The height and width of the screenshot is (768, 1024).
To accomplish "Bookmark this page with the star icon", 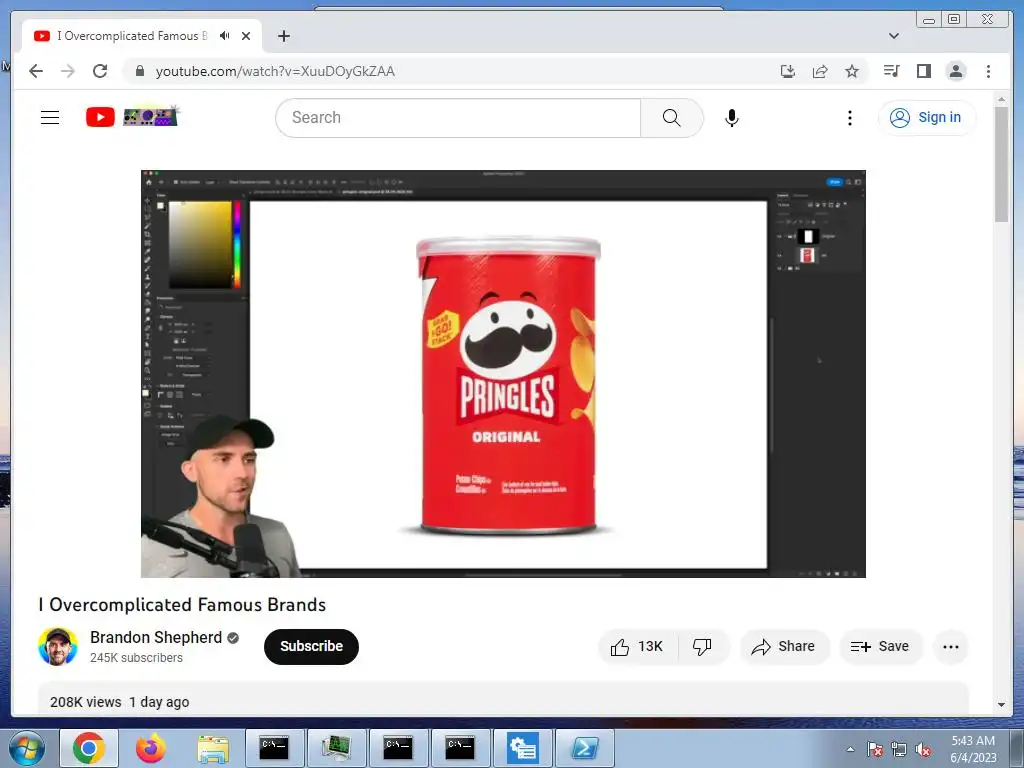I will pos(852,71).
